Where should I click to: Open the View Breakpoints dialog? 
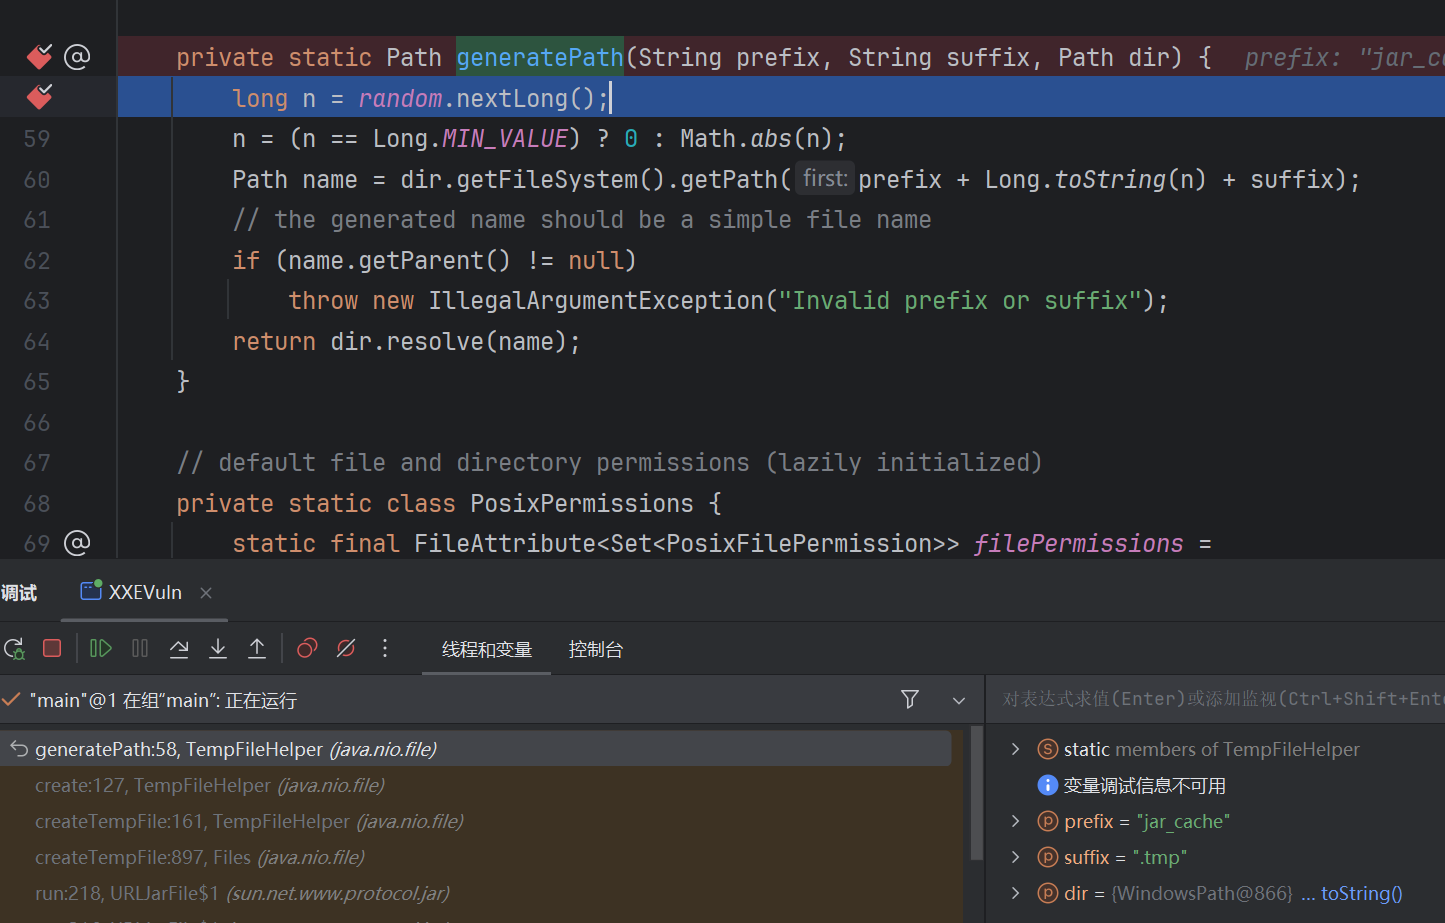[307, 649]
